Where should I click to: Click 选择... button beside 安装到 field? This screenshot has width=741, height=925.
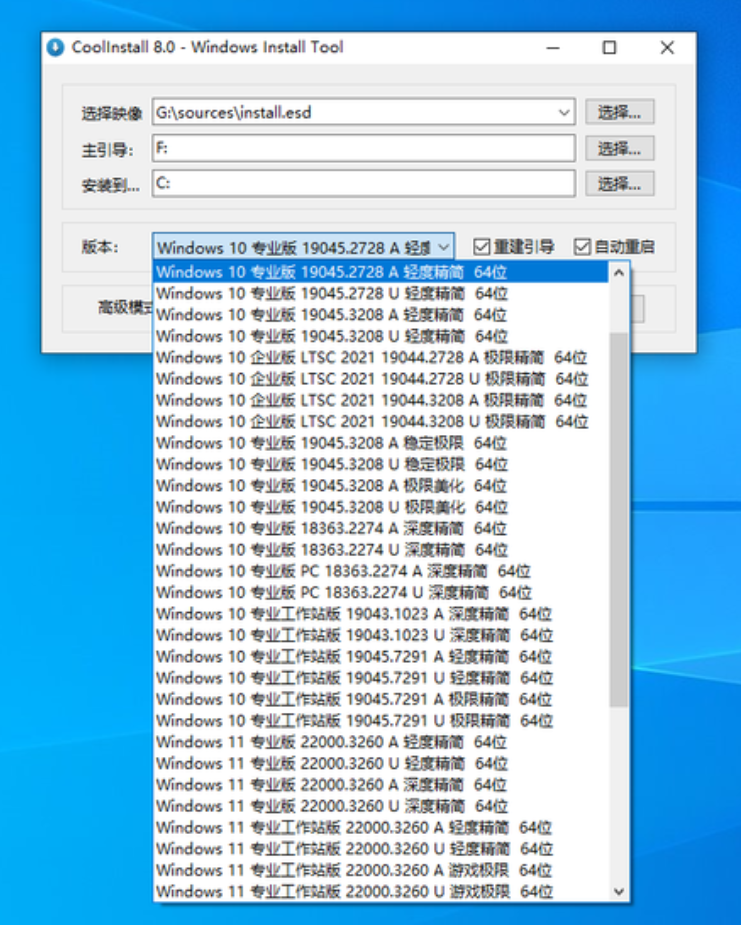coord(619,184)
